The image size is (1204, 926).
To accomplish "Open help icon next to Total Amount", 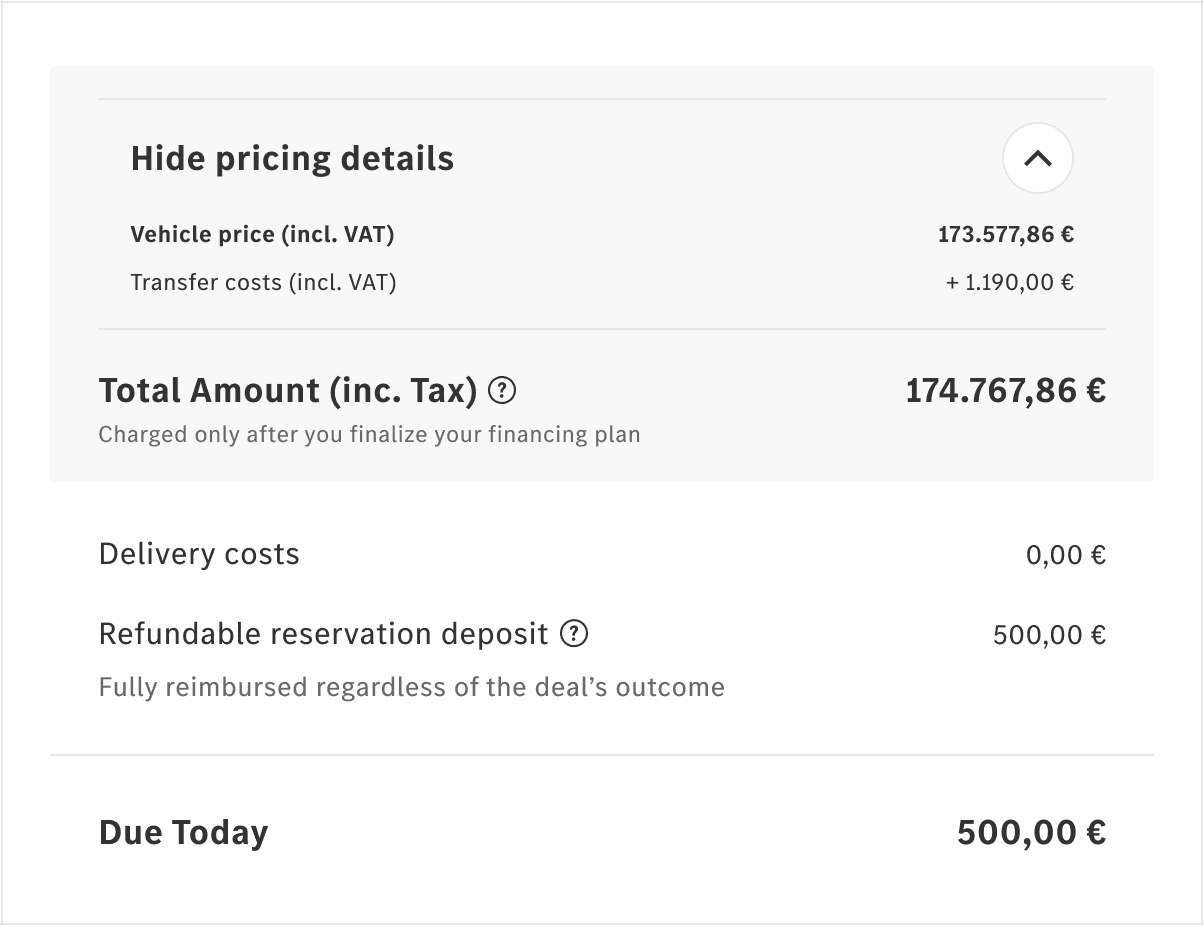I will [x=502, y=390].
